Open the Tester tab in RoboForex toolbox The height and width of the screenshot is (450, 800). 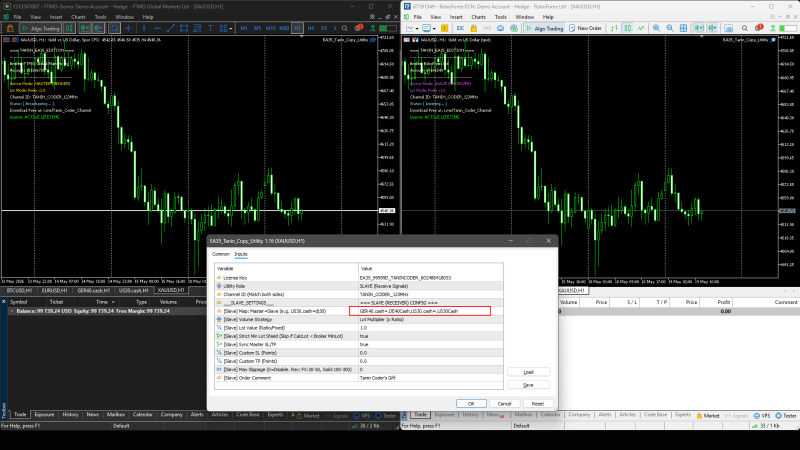pos(786,416)
